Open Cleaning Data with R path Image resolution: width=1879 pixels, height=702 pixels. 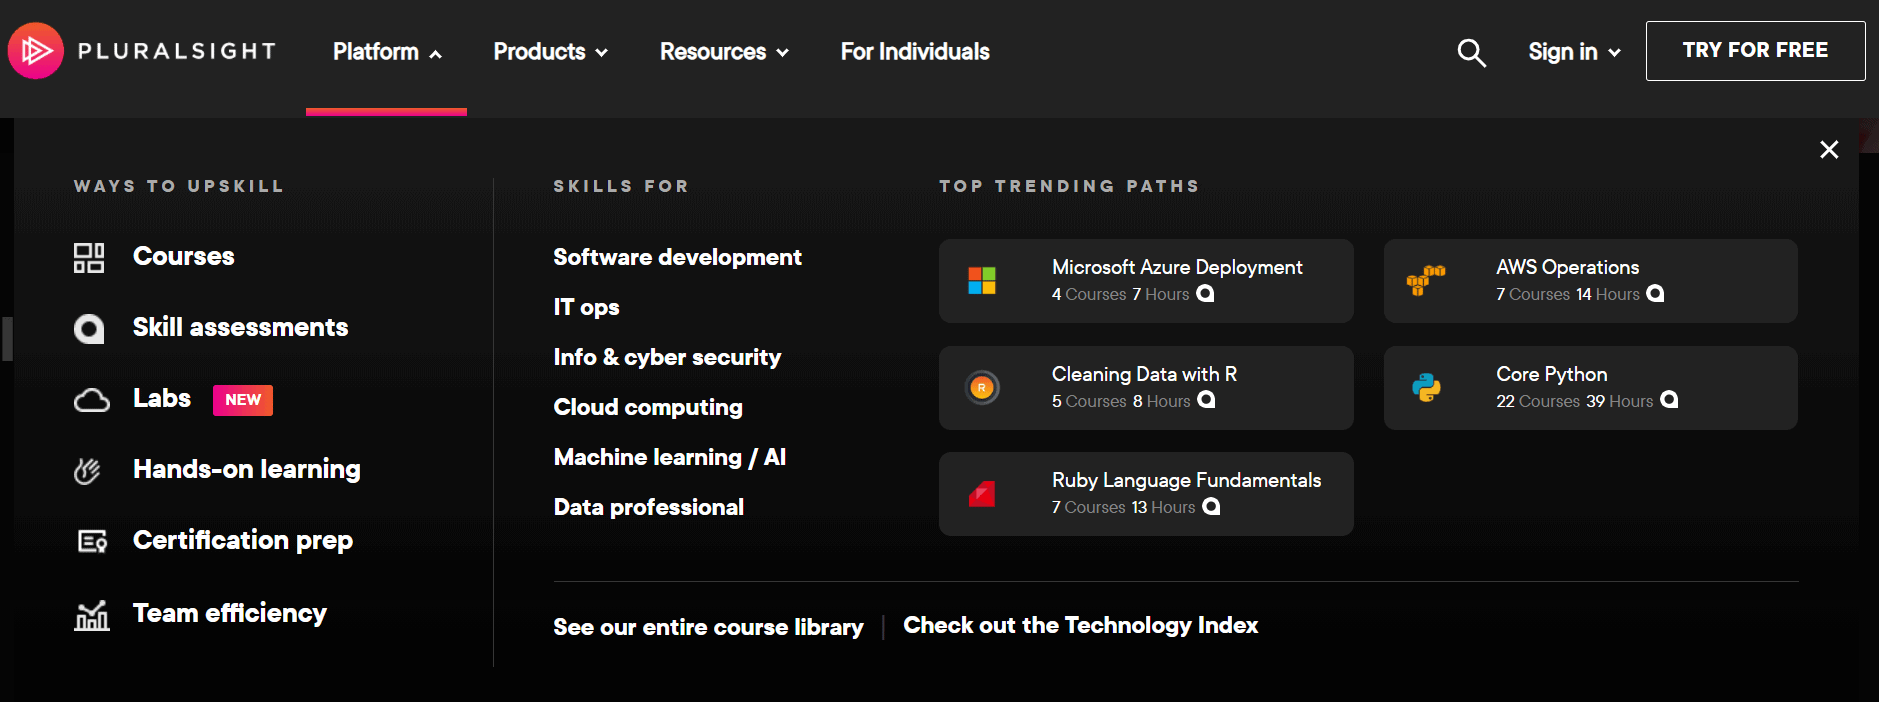point(1146,388)
